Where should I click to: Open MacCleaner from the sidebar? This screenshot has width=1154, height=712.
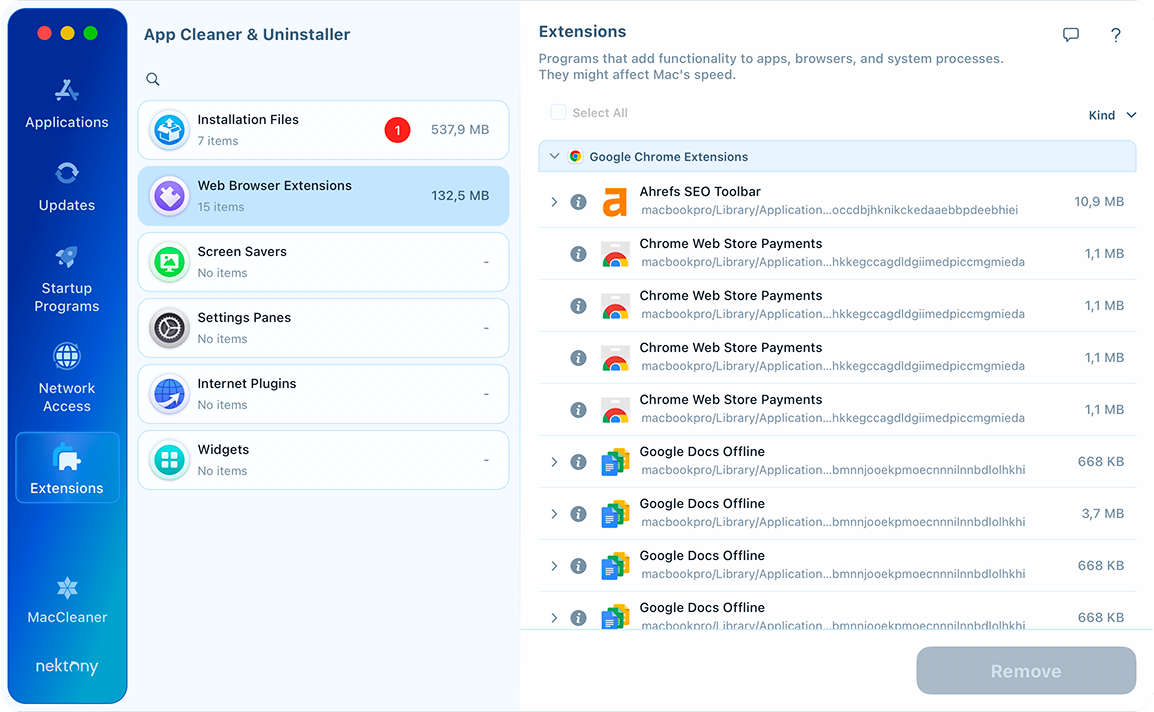tap(67, 600)
